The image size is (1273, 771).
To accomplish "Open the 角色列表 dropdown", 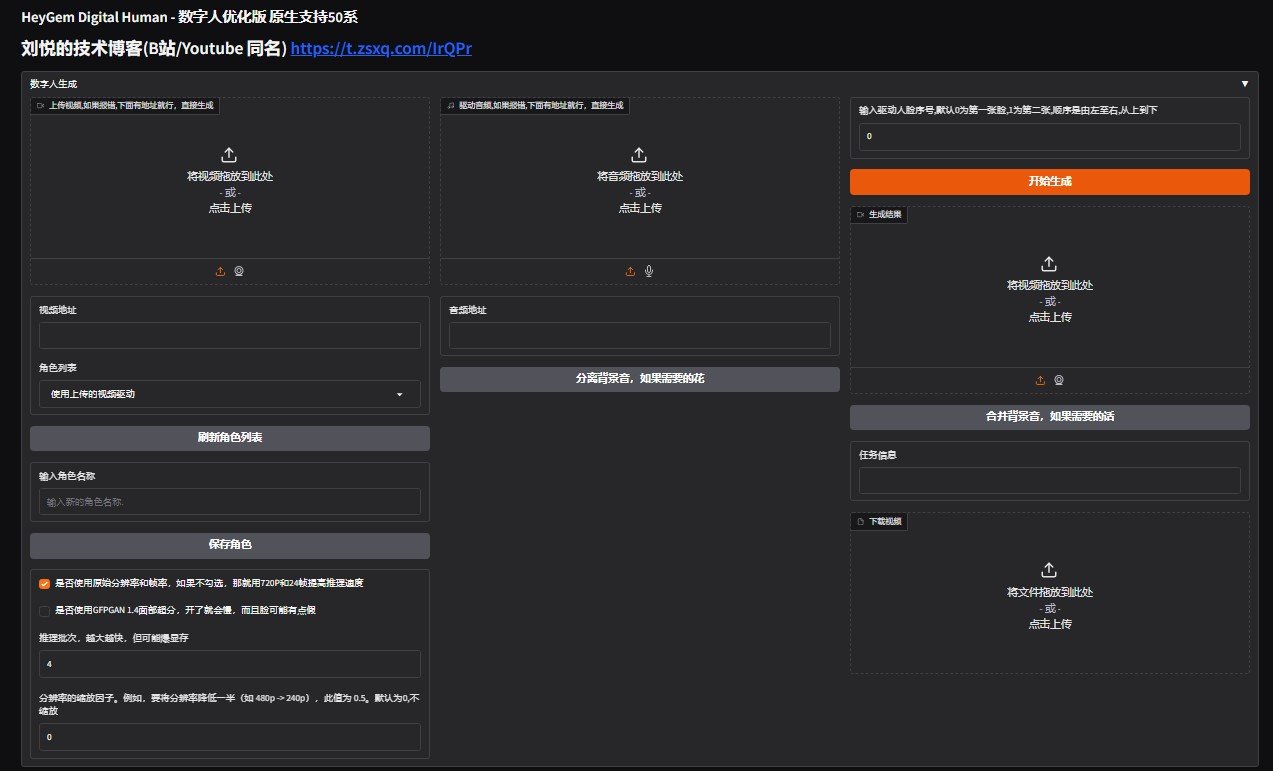I will tap(229, 394).
